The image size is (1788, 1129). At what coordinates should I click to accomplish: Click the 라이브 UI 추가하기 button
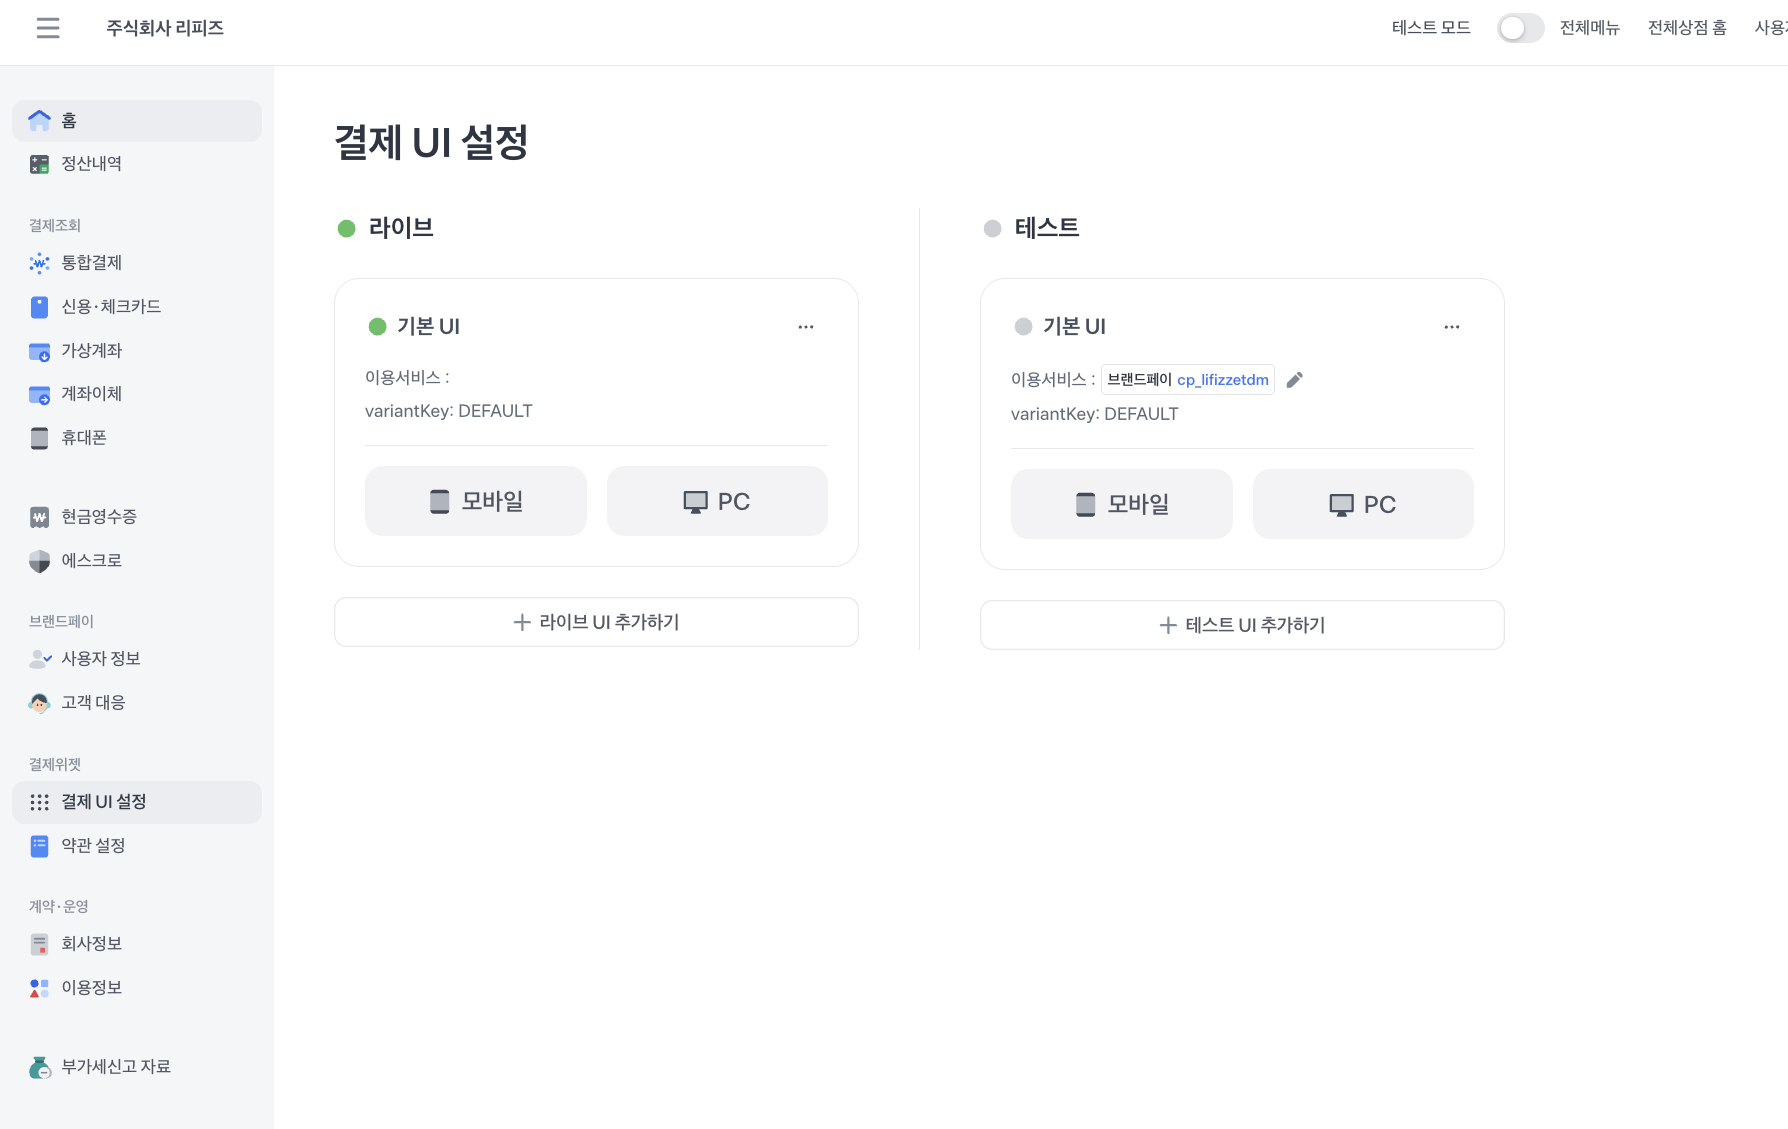(596, 622)
